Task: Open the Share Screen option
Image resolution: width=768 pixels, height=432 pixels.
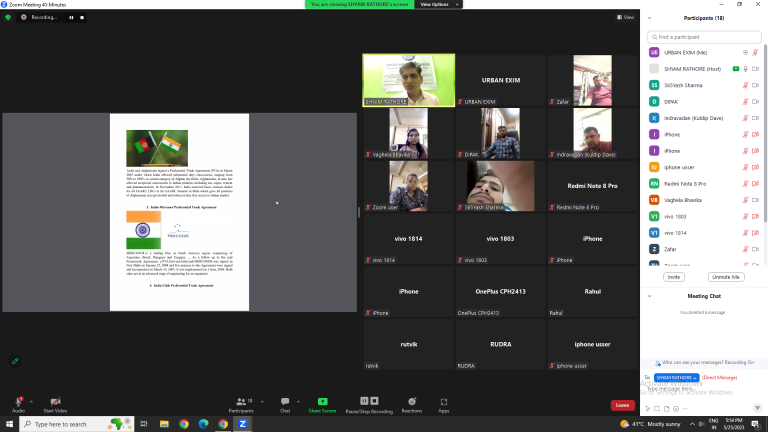Action: 322,402
